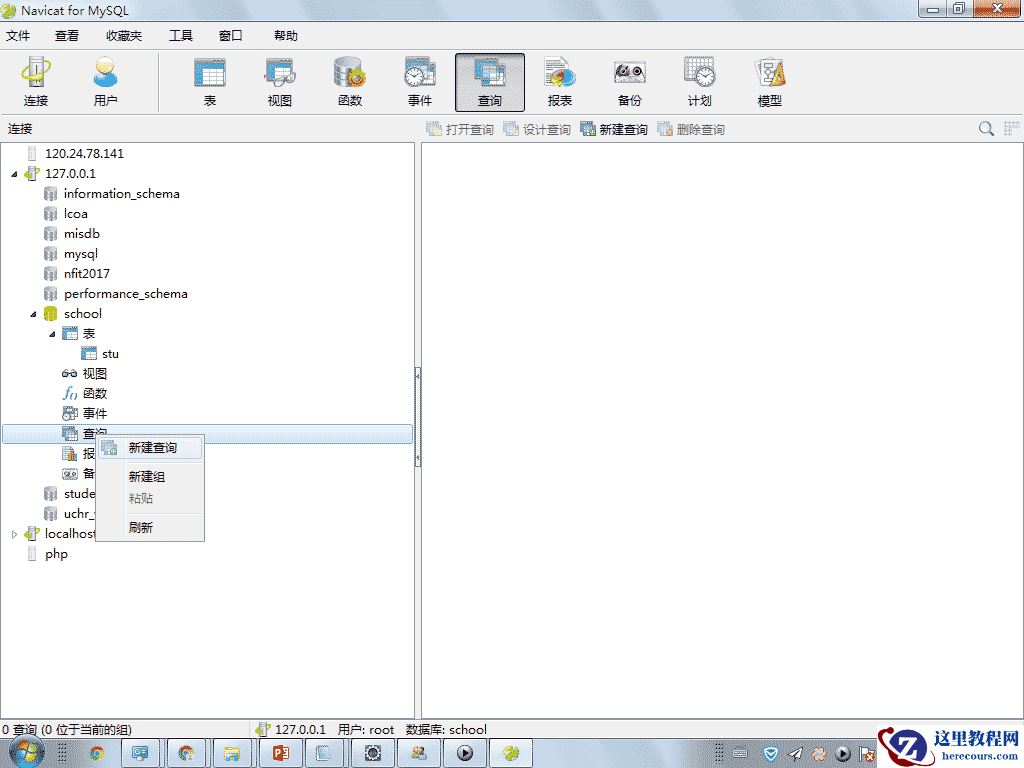Open the 连接 (Connection) toolbar button
The image size is (1024, 768).
pos(35,82)
